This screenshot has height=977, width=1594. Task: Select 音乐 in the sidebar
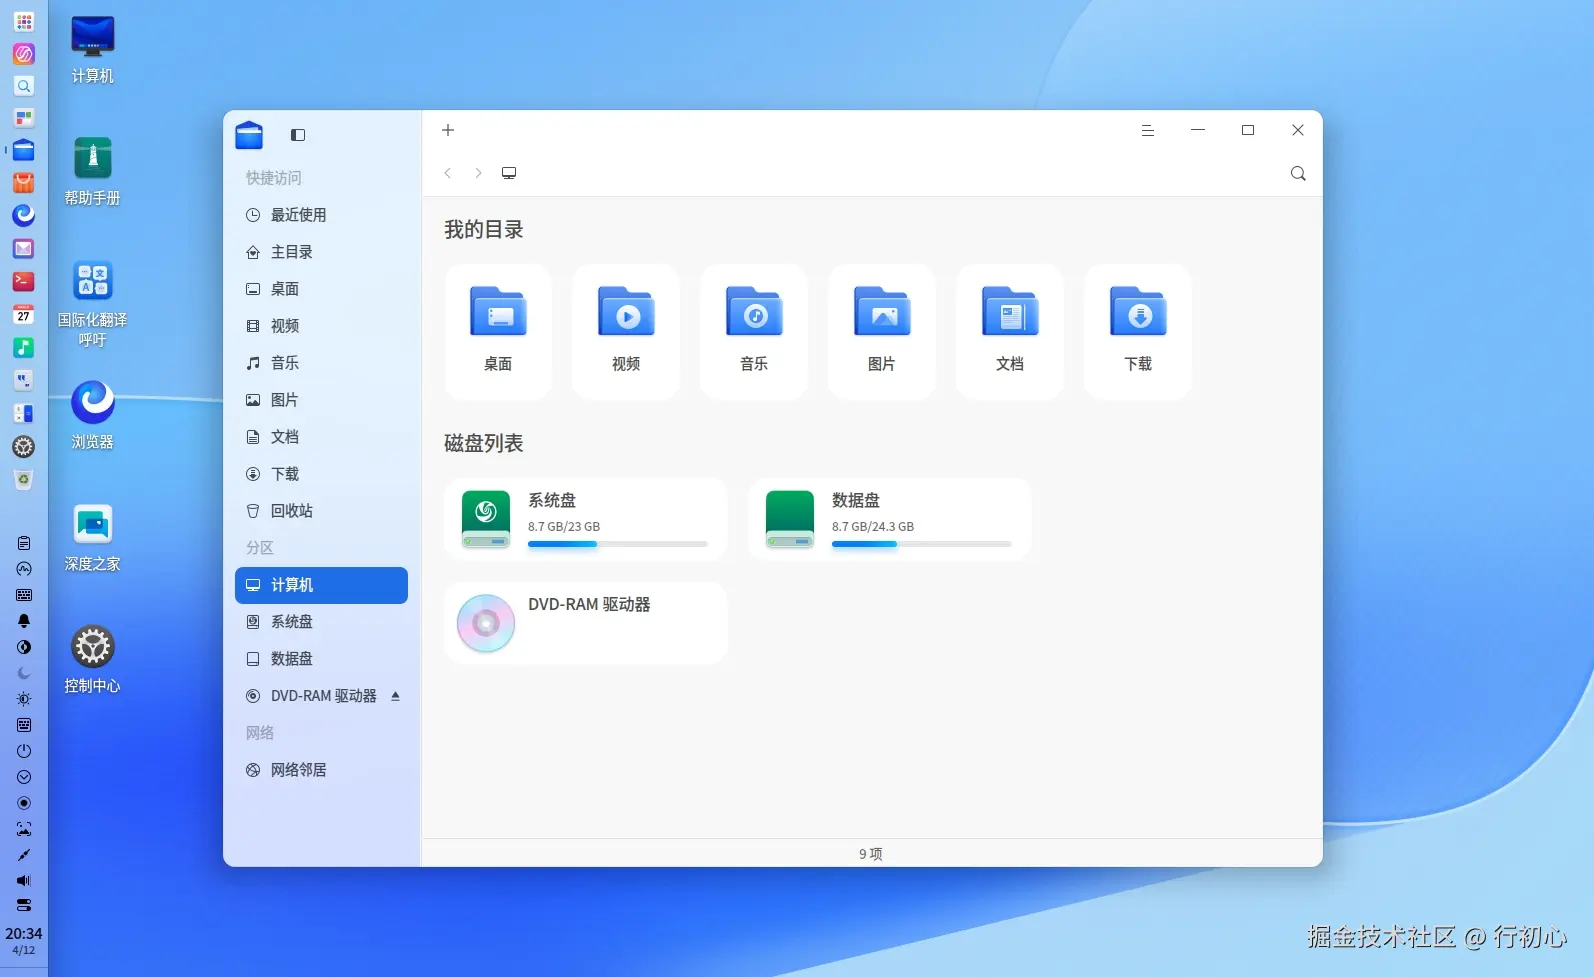coord(321,363)
